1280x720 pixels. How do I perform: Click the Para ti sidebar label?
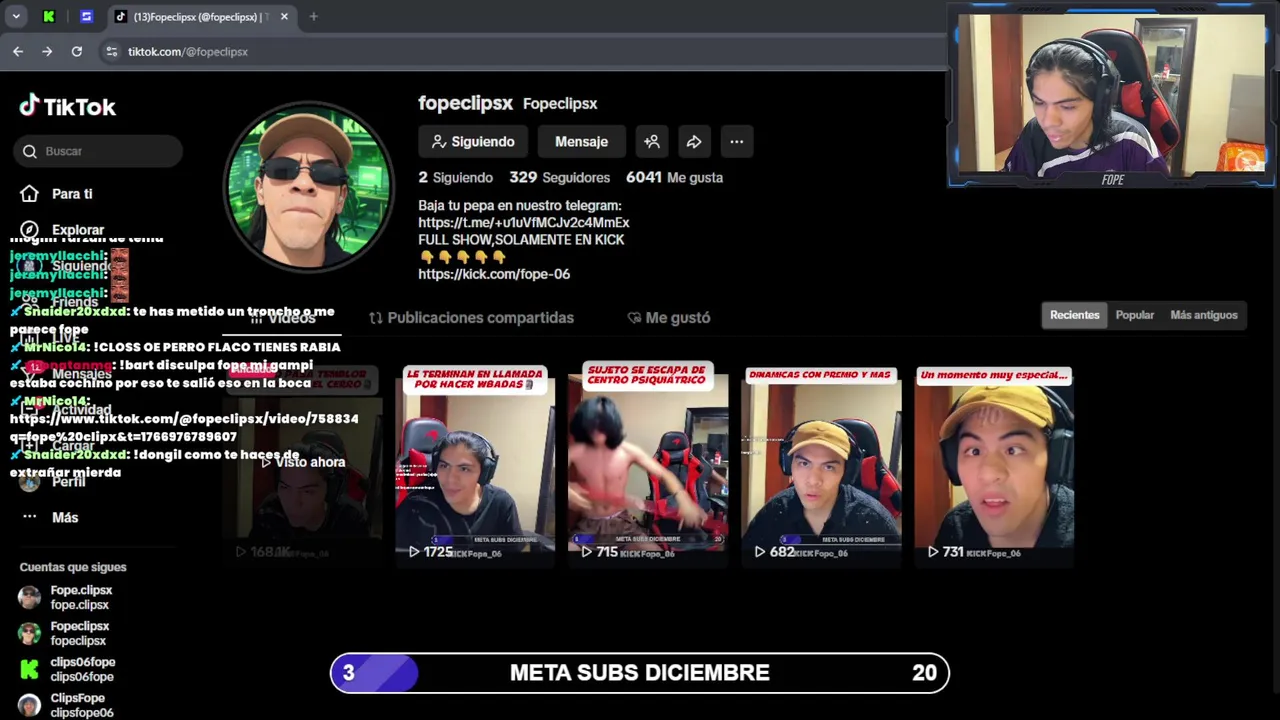[x=72, y=194]
